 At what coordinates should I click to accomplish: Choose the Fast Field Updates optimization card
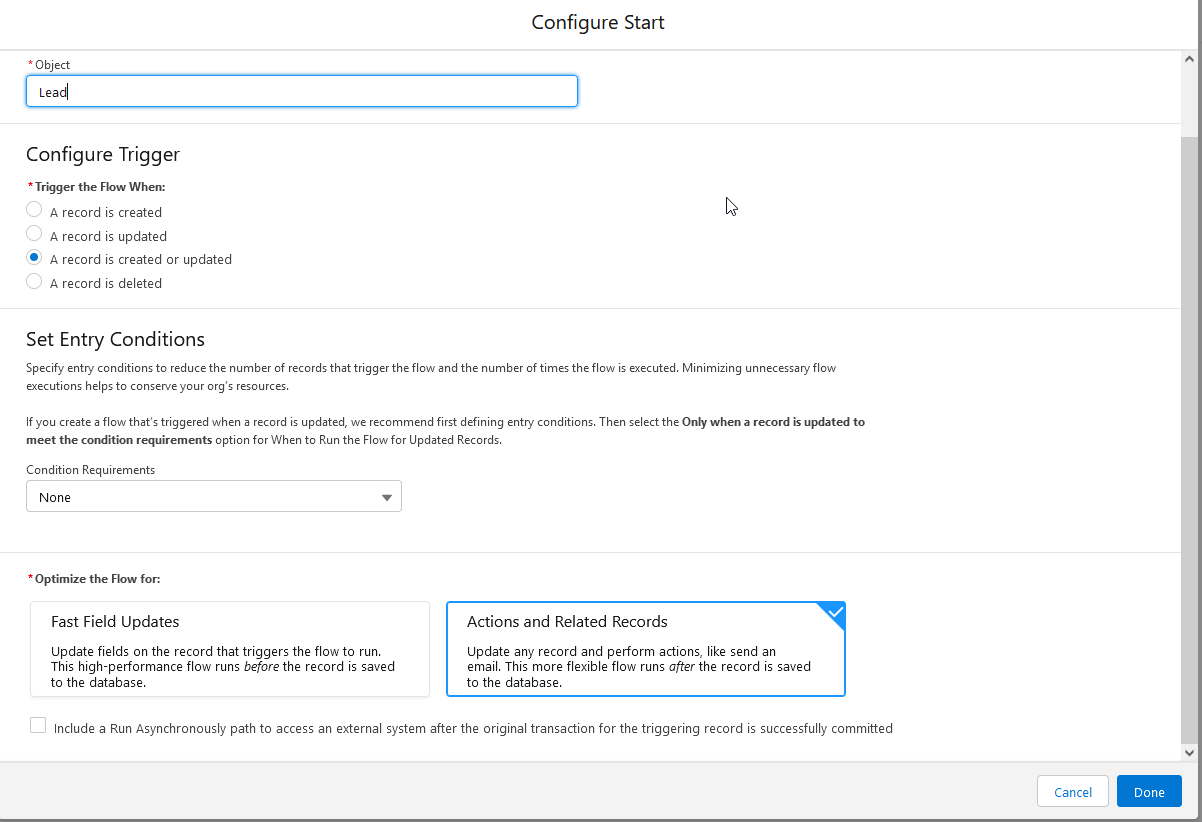tap(230, 649)
